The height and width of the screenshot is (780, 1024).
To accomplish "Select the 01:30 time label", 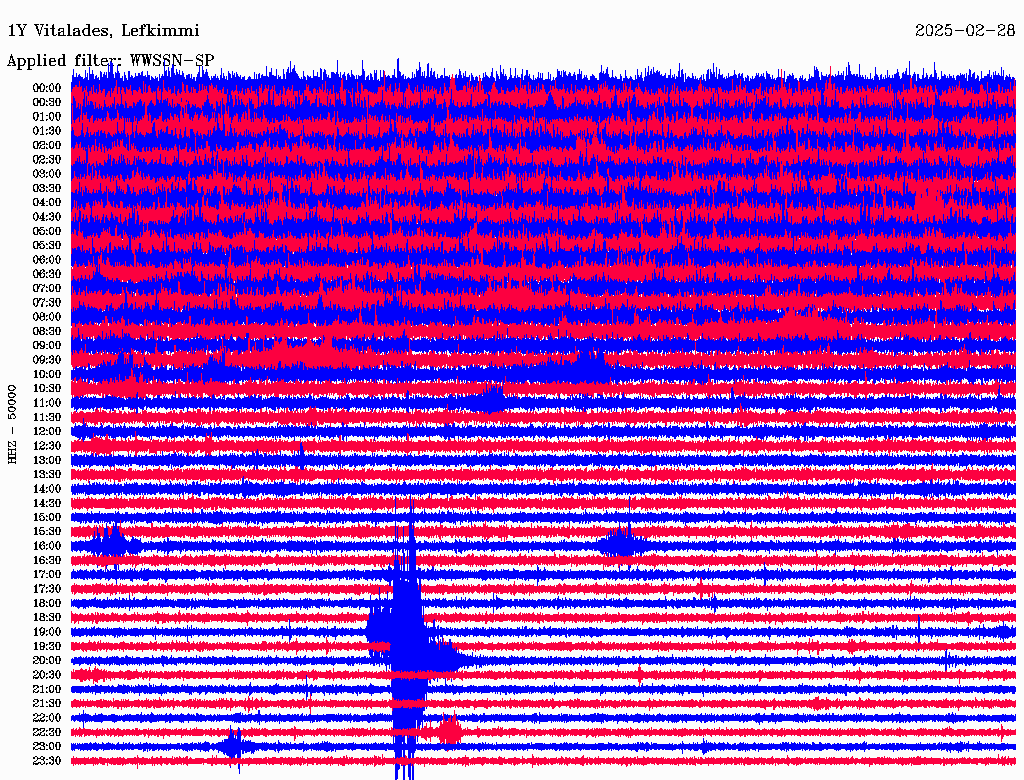I will pos(47,131).
